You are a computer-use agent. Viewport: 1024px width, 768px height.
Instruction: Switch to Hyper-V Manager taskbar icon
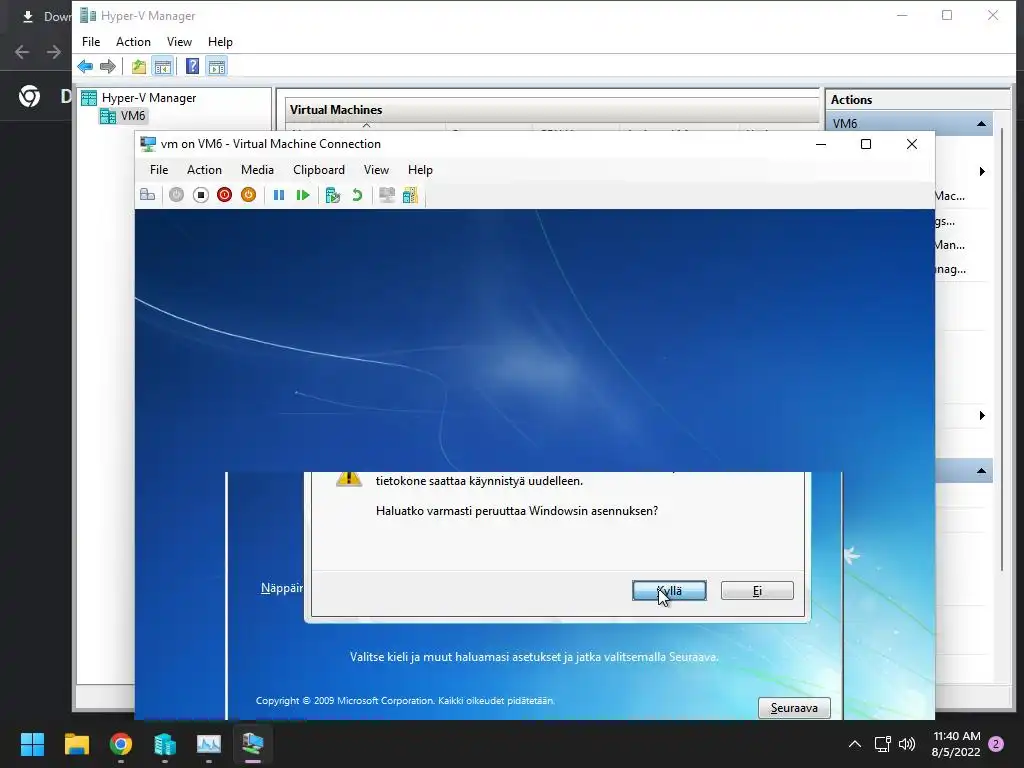165,743
